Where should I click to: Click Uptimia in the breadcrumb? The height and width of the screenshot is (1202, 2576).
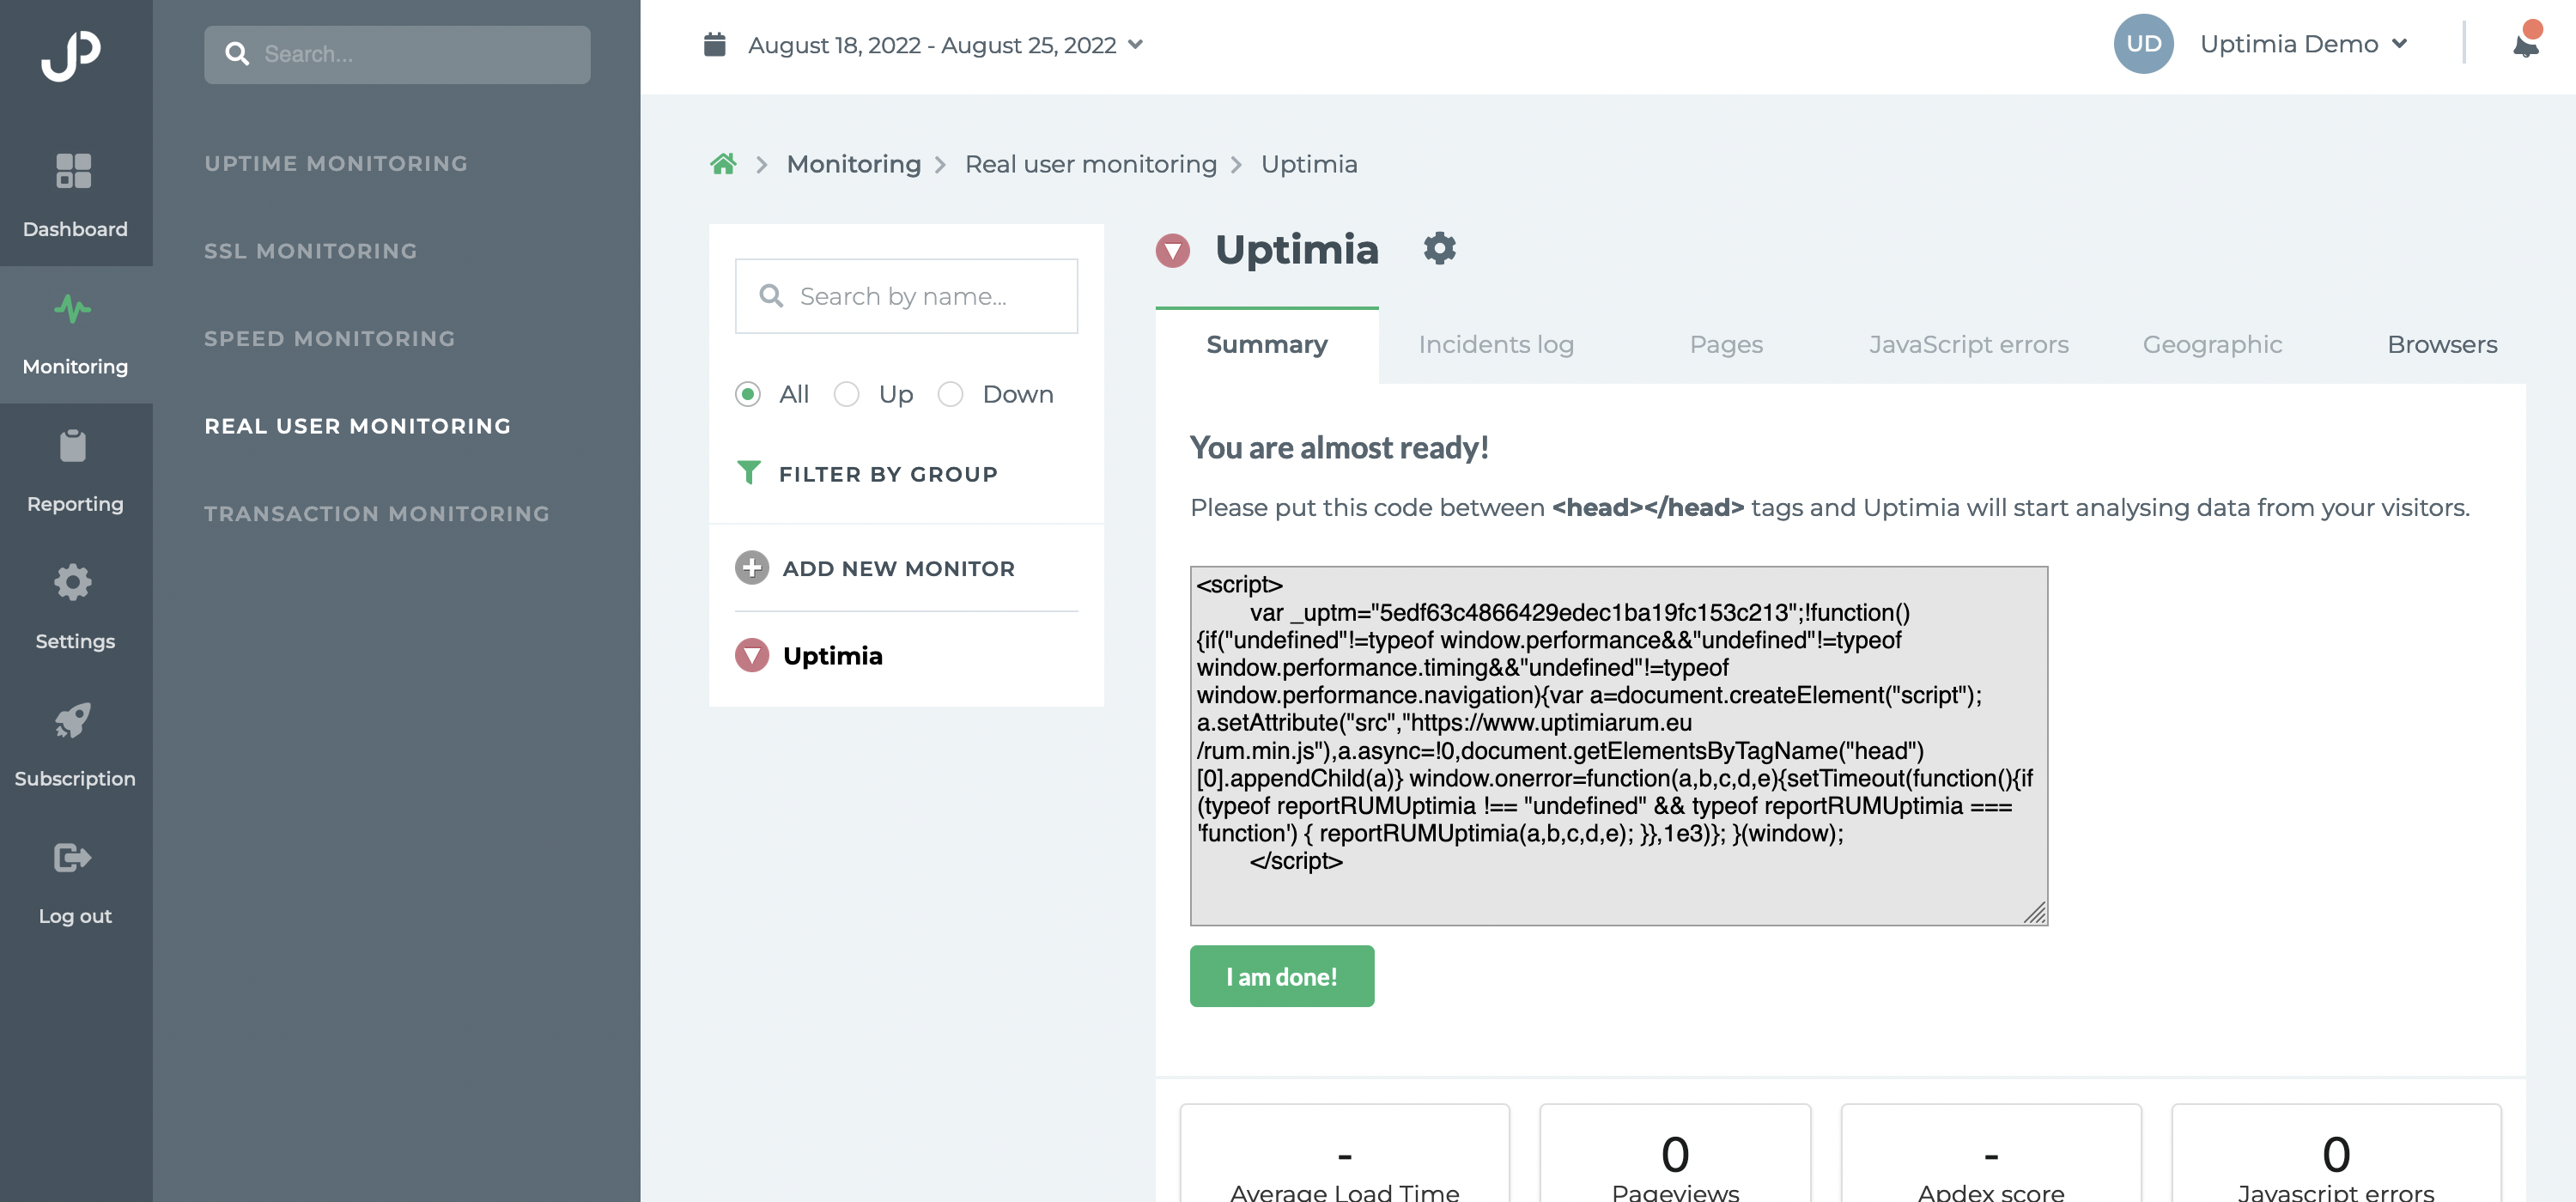[x=1308, y=164]
